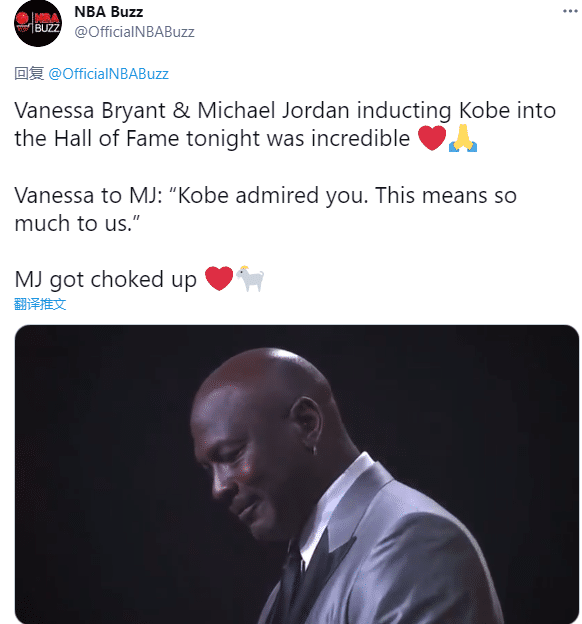Open the blue @OfficialNBABuzz reply-to mention
This screenshot has width=582, height=624.
point(108,74)
